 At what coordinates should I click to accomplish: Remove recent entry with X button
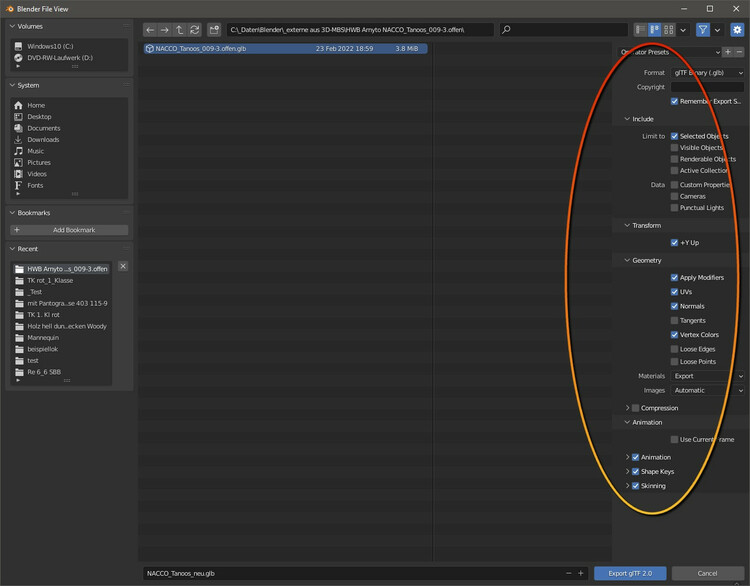[x=123, y=266]
